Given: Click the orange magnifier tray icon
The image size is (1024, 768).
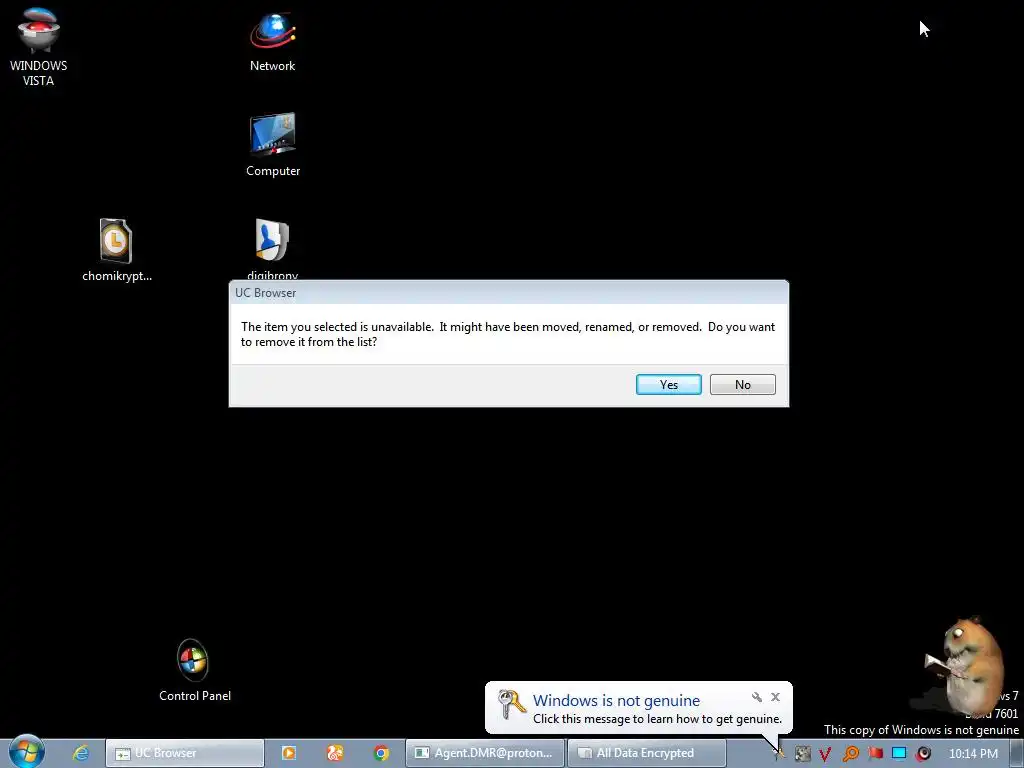Looking at the screenshot, I should pos(850,754).
